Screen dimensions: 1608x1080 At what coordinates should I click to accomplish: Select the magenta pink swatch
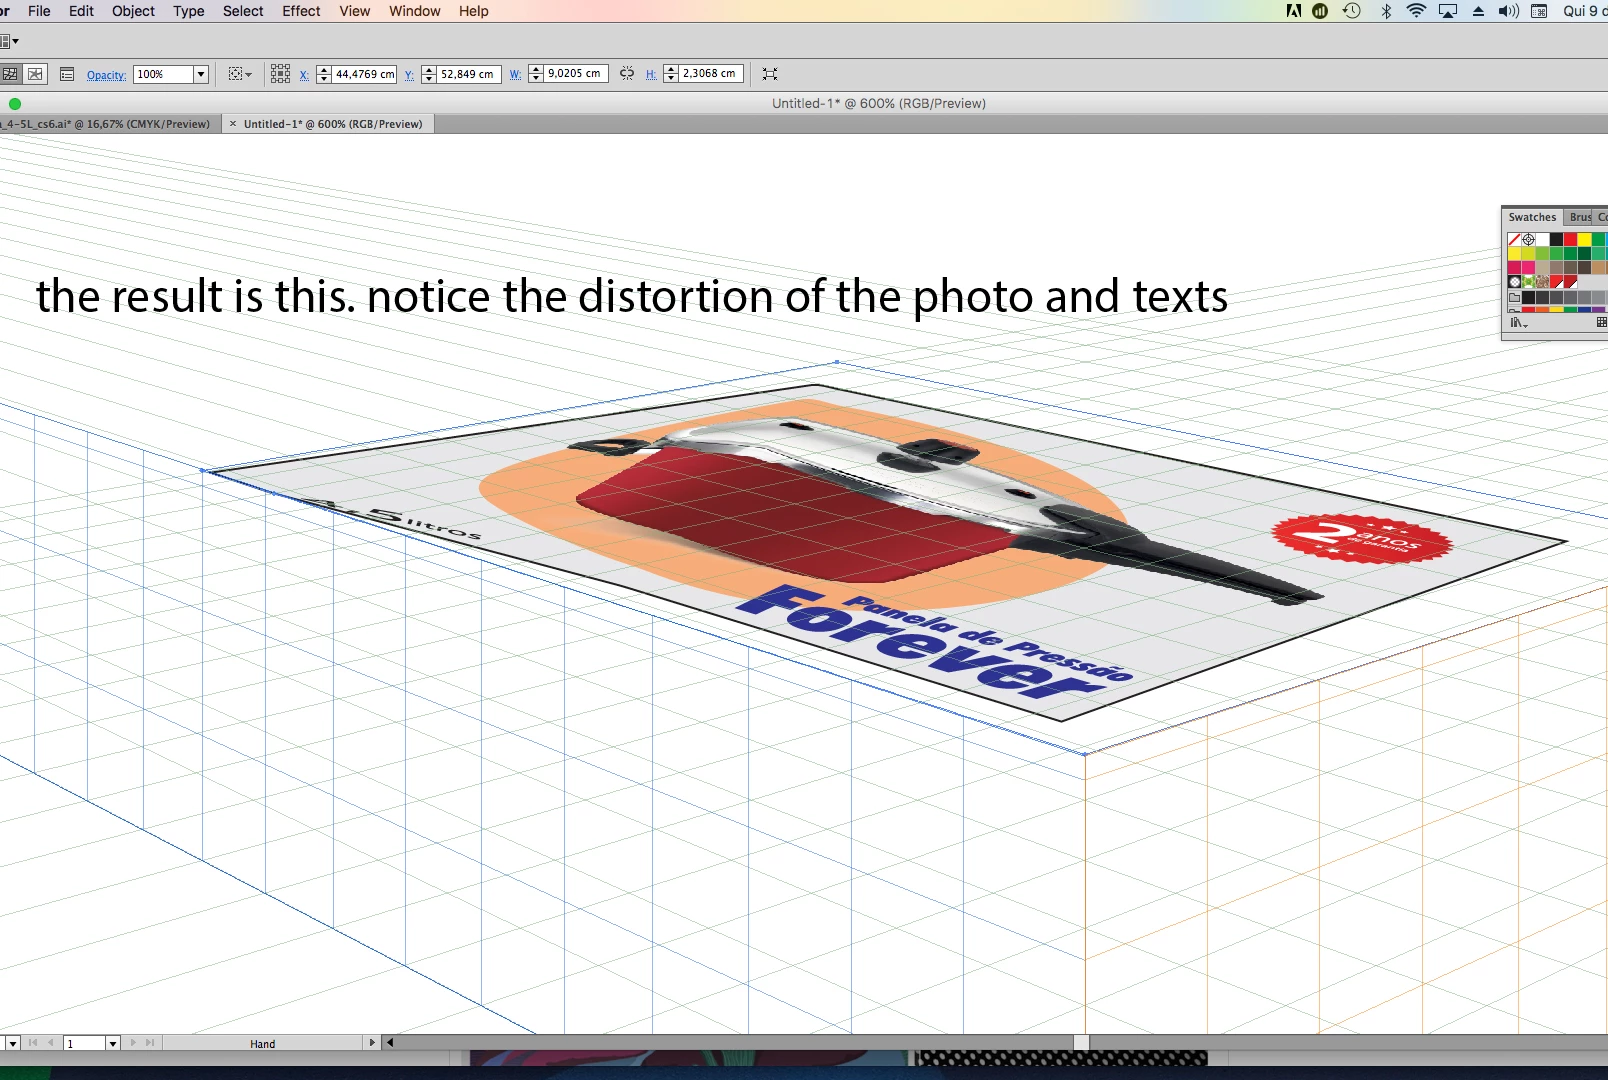[1528, 267]
